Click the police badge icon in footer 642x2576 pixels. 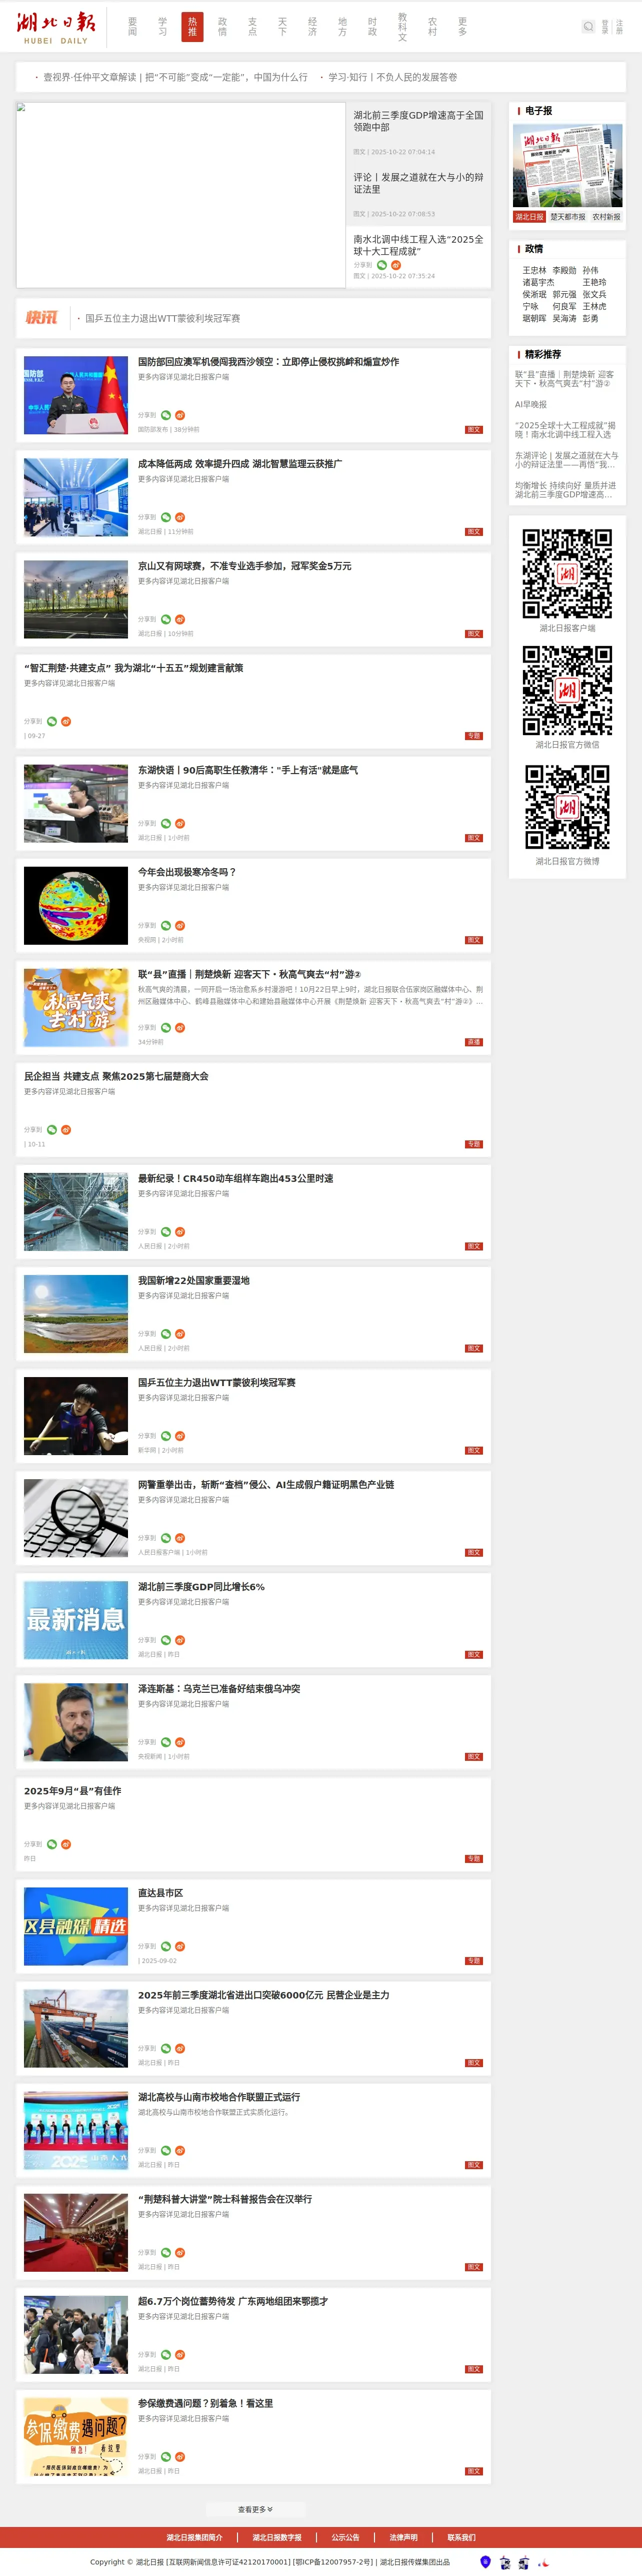485,2561
